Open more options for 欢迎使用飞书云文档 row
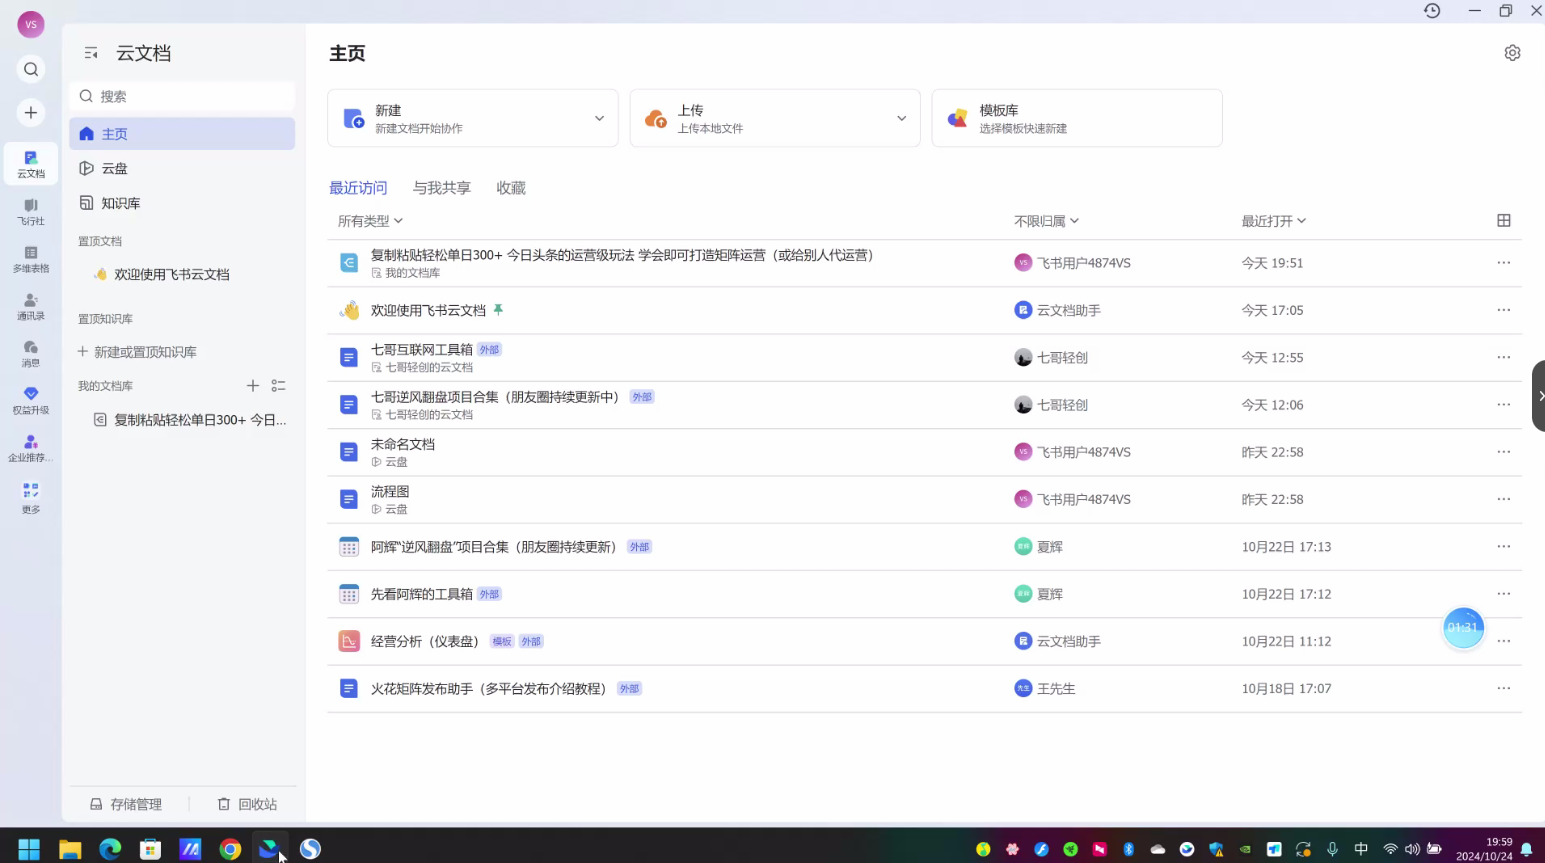This screenshot has height=863, width=1545. coord(1503,310)
